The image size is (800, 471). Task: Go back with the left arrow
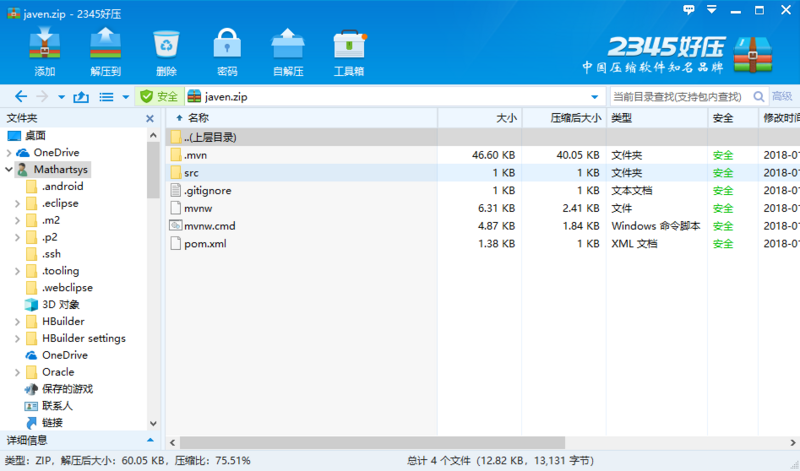click(21, 96)
